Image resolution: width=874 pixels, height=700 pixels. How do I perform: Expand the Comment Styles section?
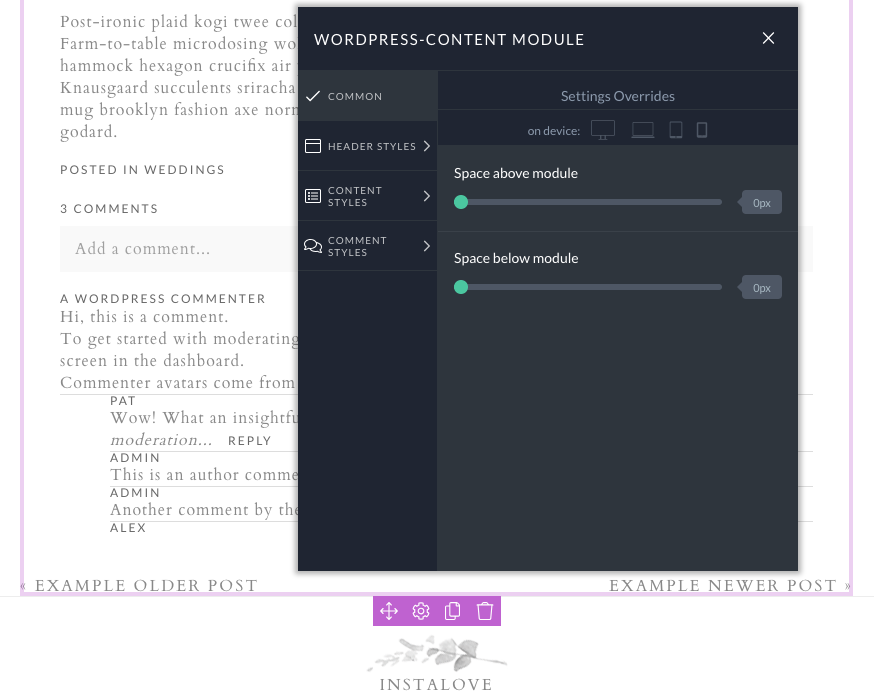tap(368, 246)
